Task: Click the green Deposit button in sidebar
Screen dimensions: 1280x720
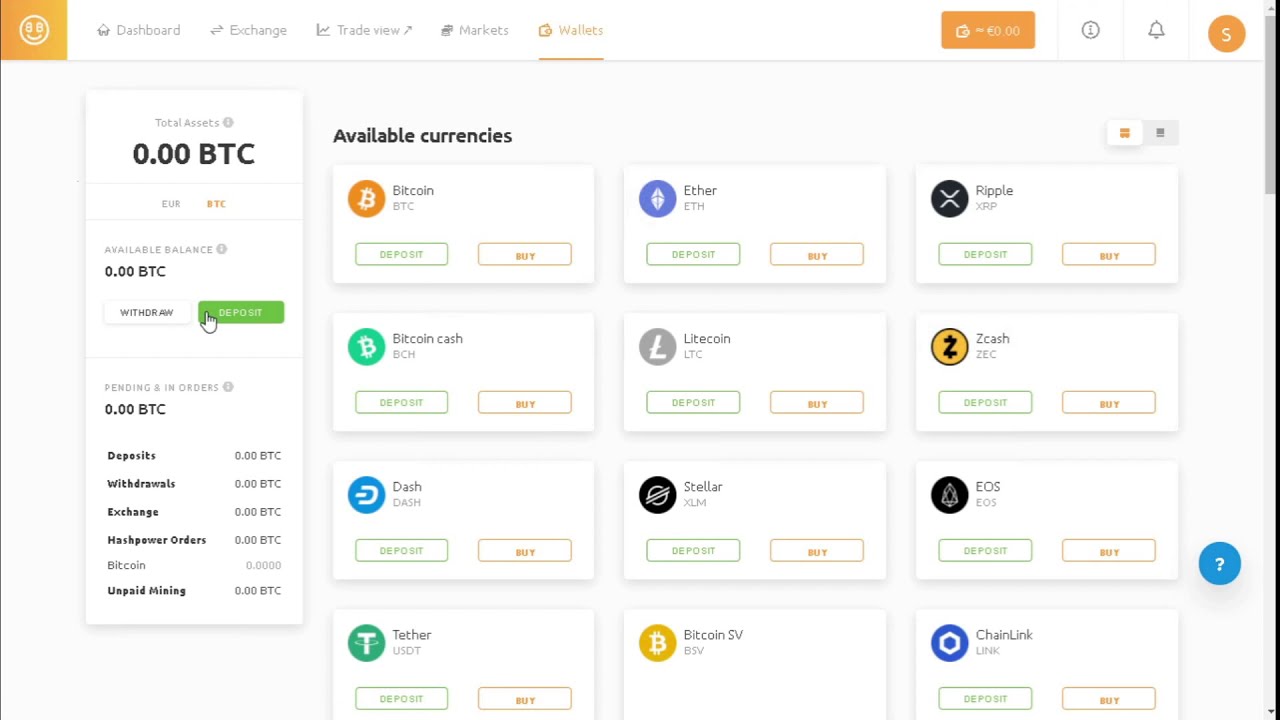Action: click(241, 313)
